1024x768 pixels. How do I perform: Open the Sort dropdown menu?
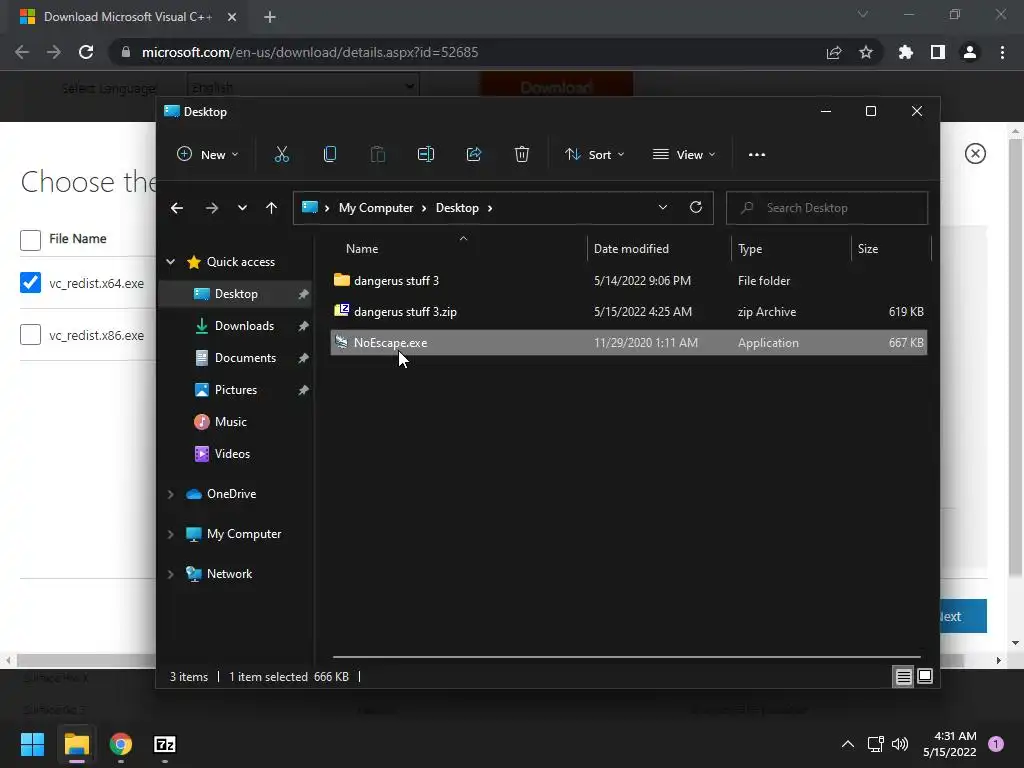594,155
